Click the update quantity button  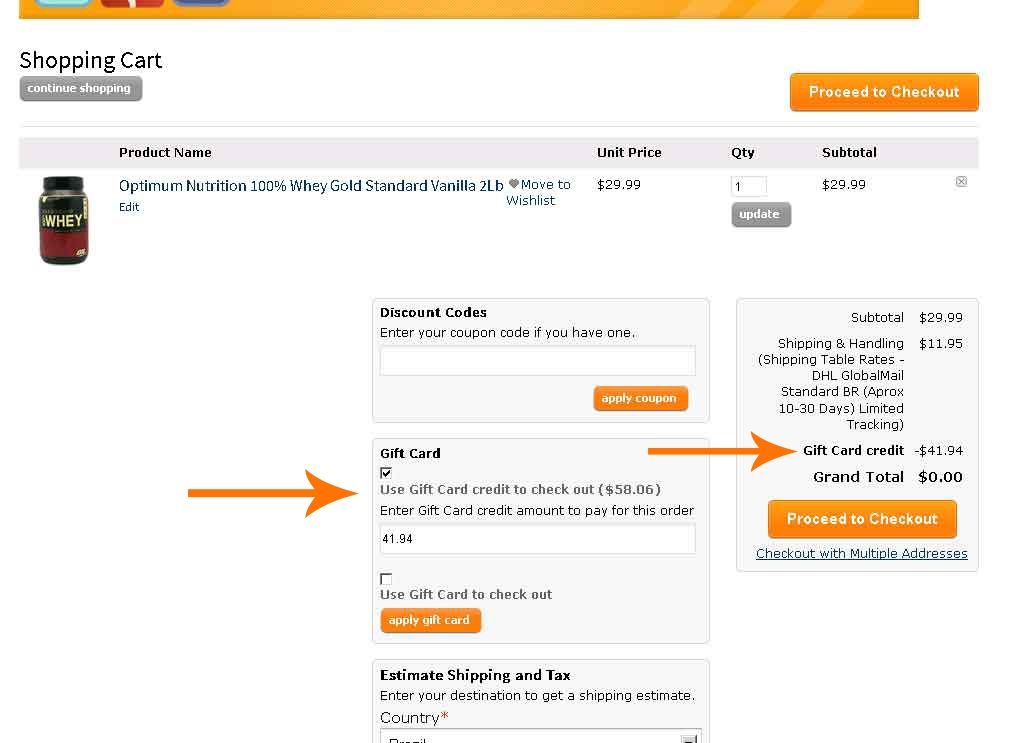coord(761,214)
